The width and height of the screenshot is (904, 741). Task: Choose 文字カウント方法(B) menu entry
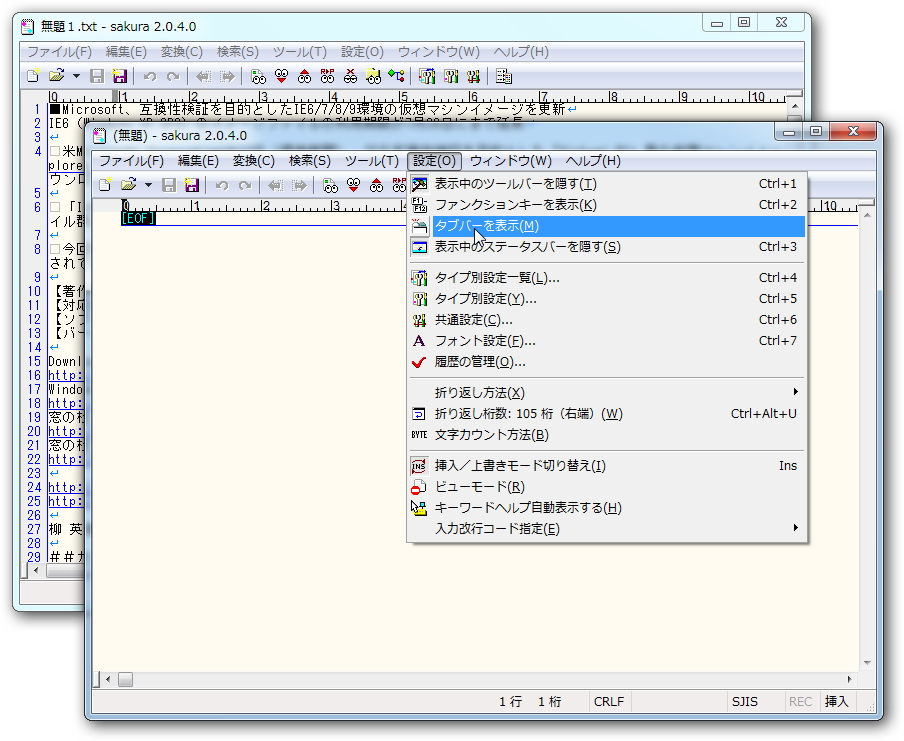point(607,435)
